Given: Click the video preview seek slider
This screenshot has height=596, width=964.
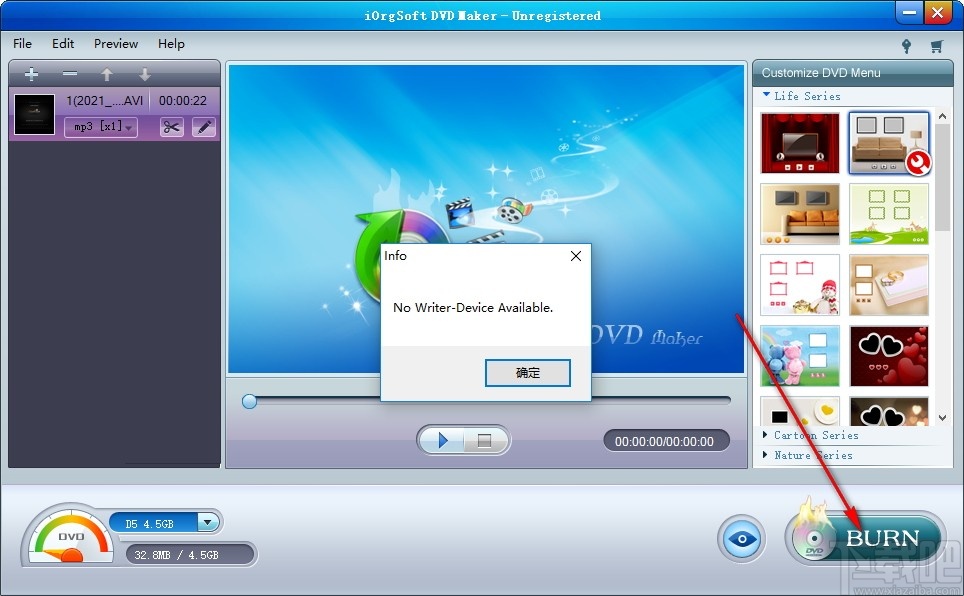Looking at the screenshot, I should tap(248, 402).
